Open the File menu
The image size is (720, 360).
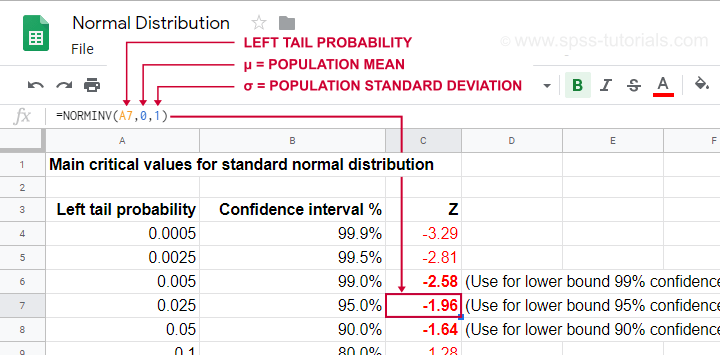point(83,49)
